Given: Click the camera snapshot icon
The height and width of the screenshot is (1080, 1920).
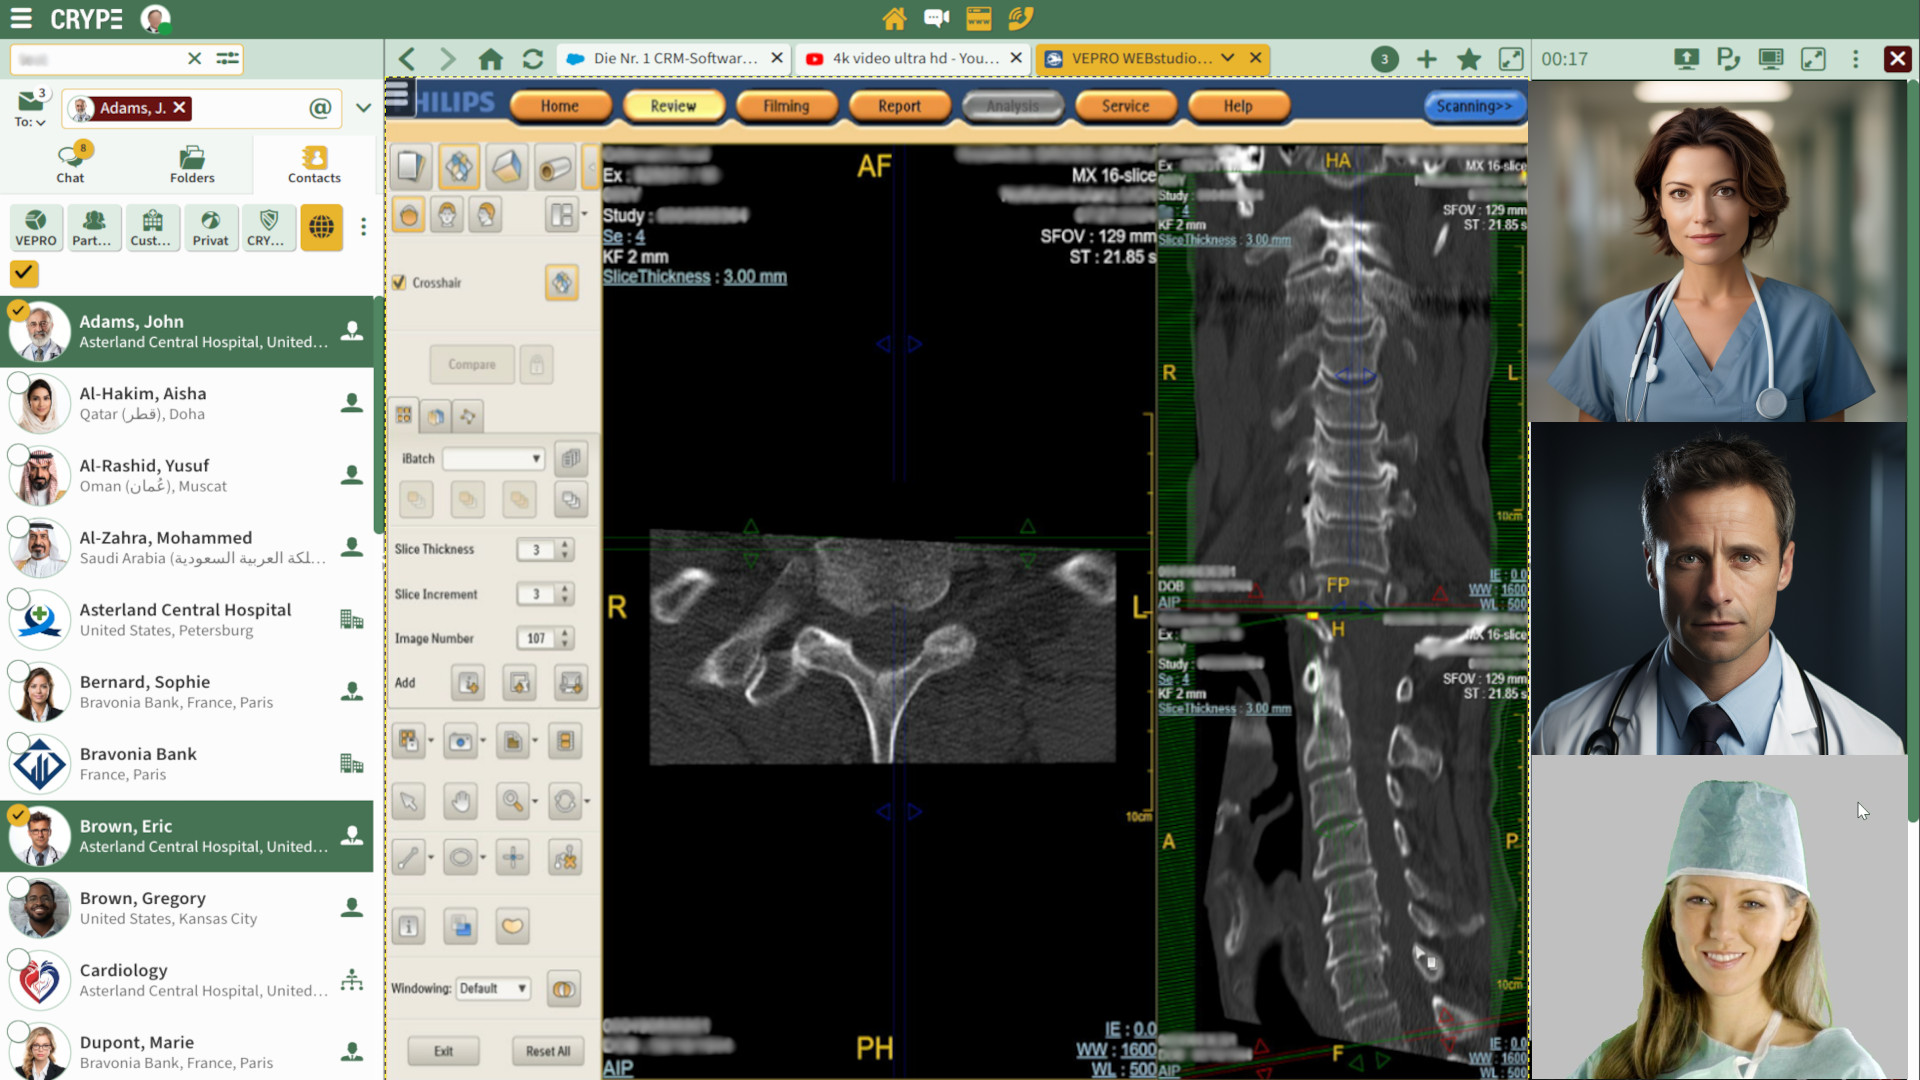Looking at the screenshot, I should coord(460,742).
